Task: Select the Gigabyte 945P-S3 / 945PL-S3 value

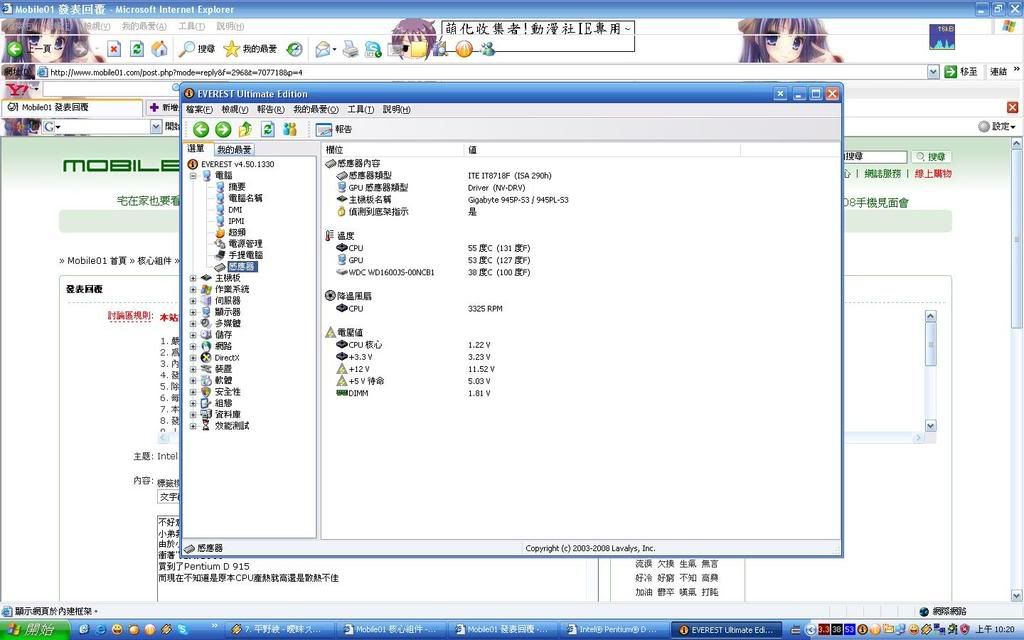Action: click(518, 200)
